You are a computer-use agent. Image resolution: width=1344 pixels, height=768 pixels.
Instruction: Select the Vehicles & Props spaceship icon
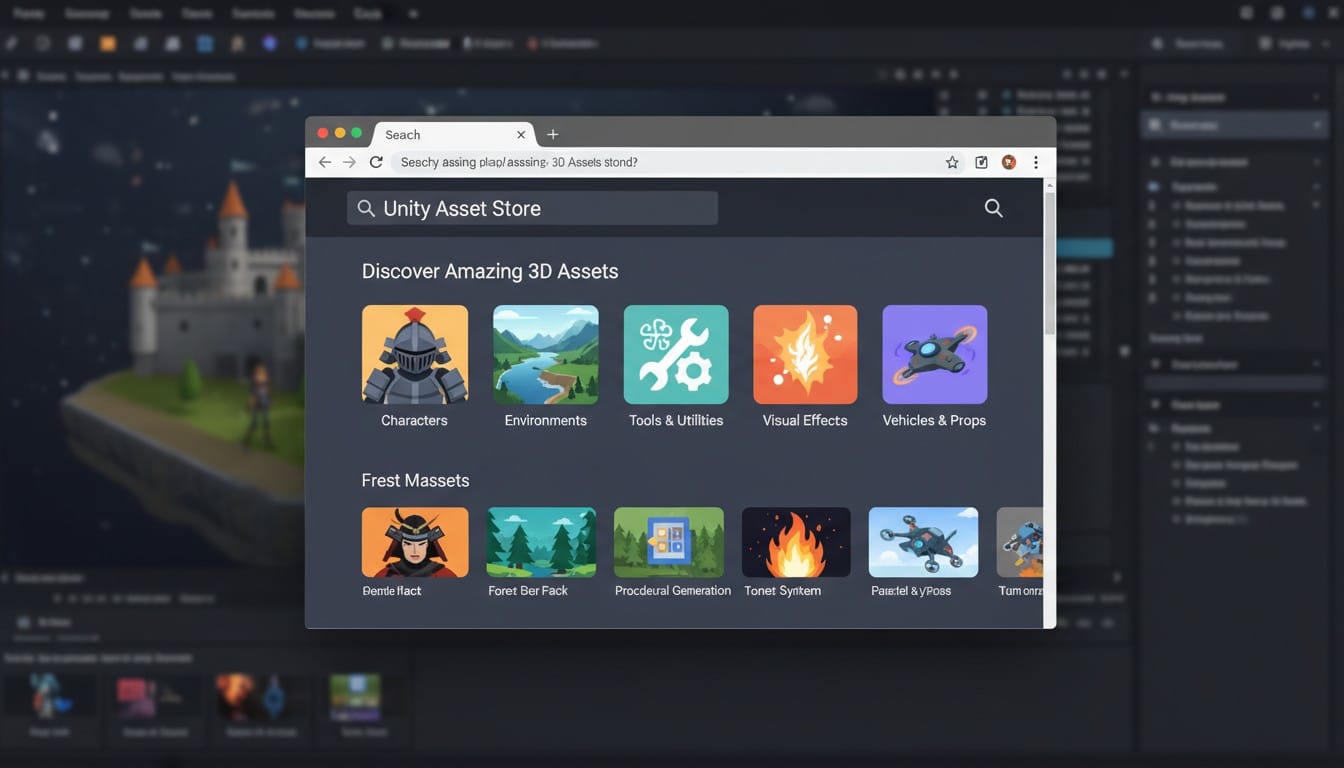934,355
